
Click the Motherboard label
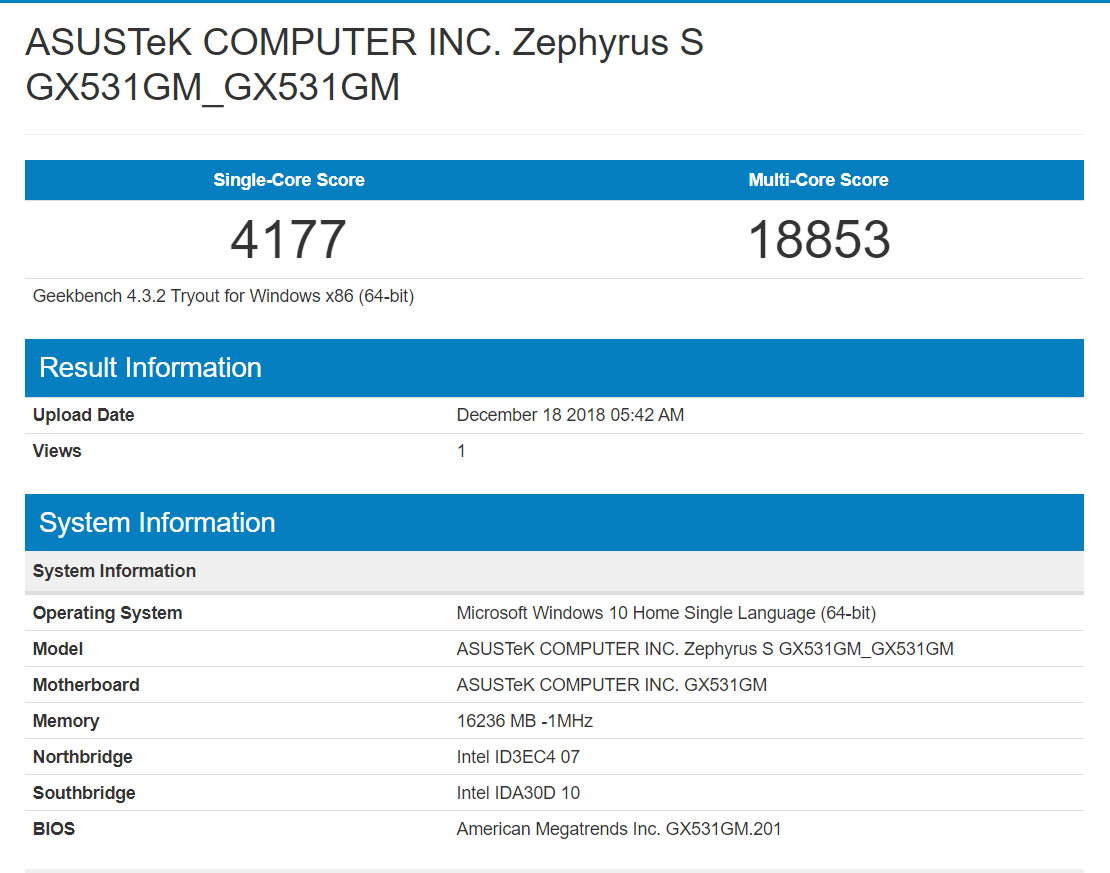point(86,685)
